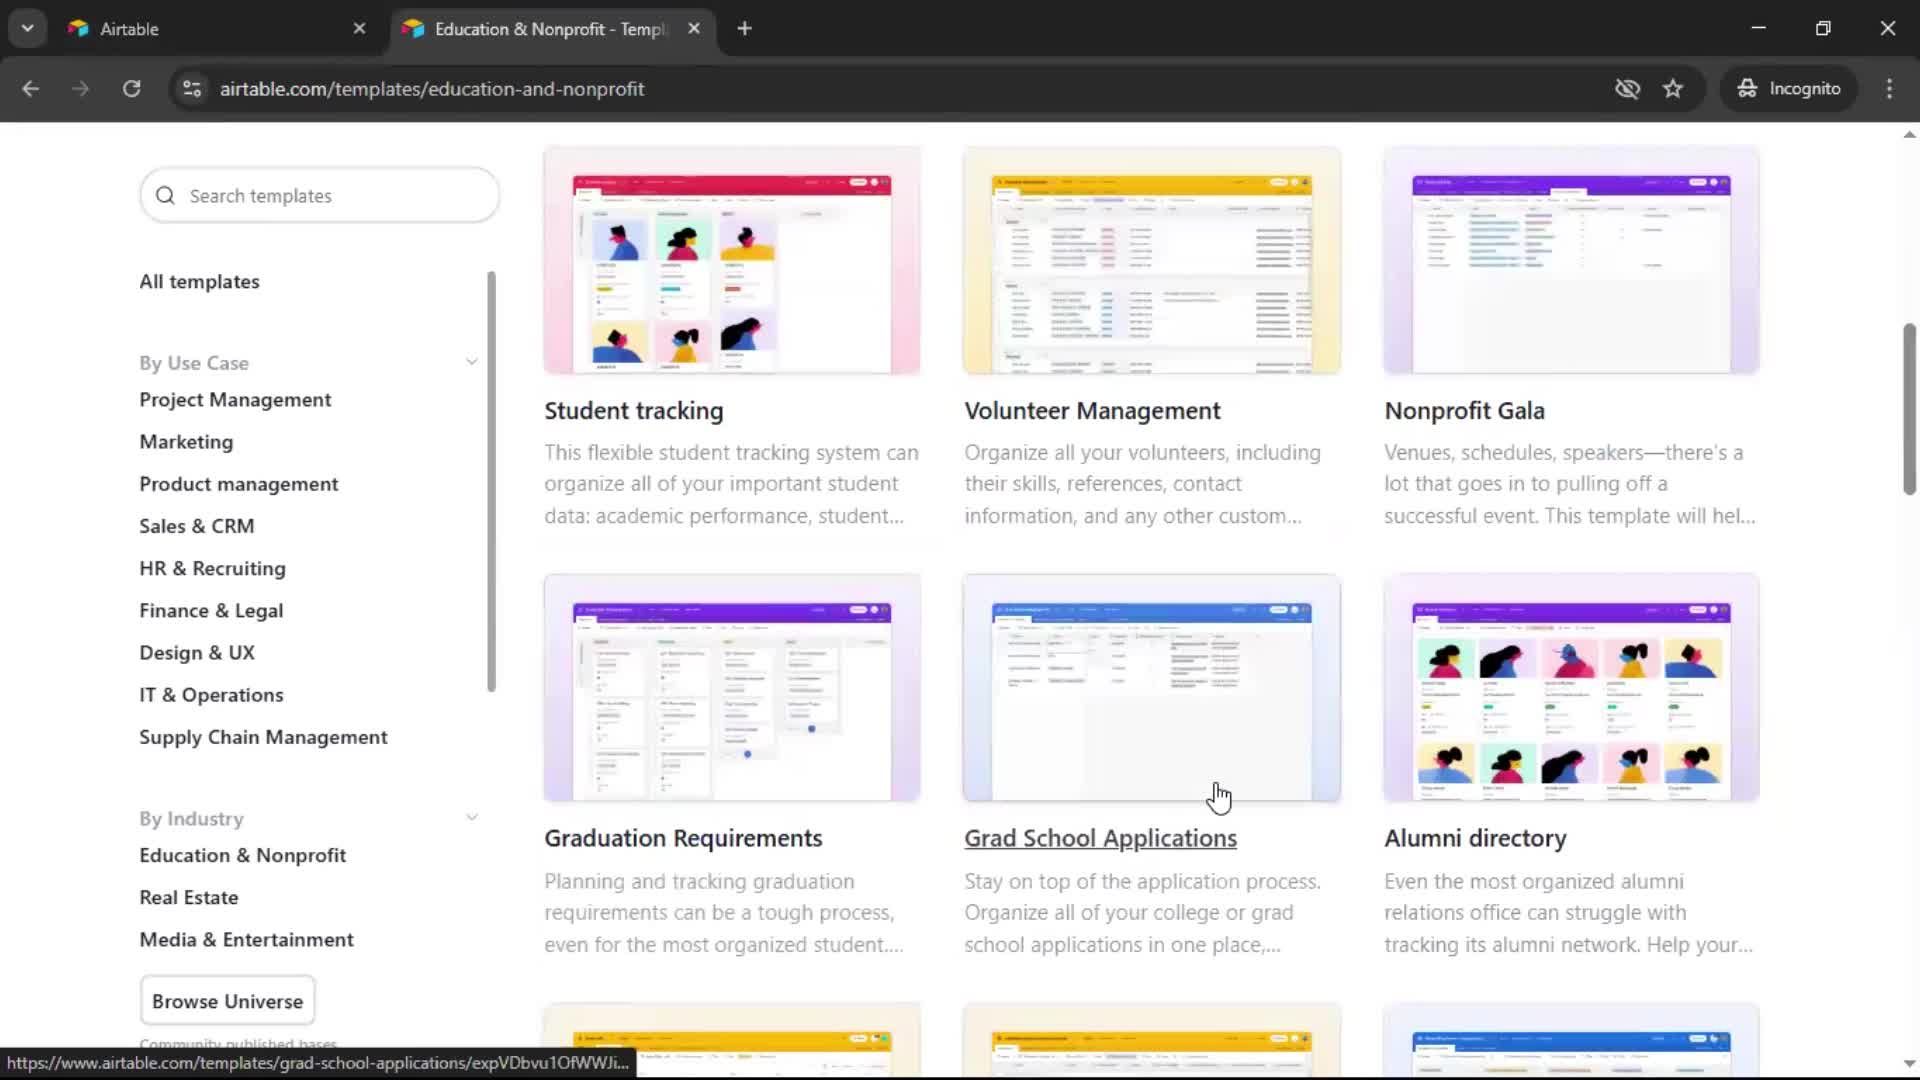This screenshot has width=1920, height=1080.
Task: Click the browser back arrow
Action: click(30, 88)
